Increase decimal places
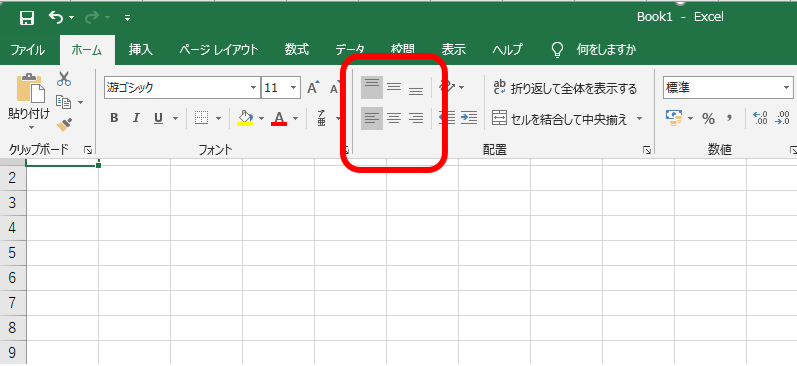This screenshot has height=366, width=797. (761, 118)
